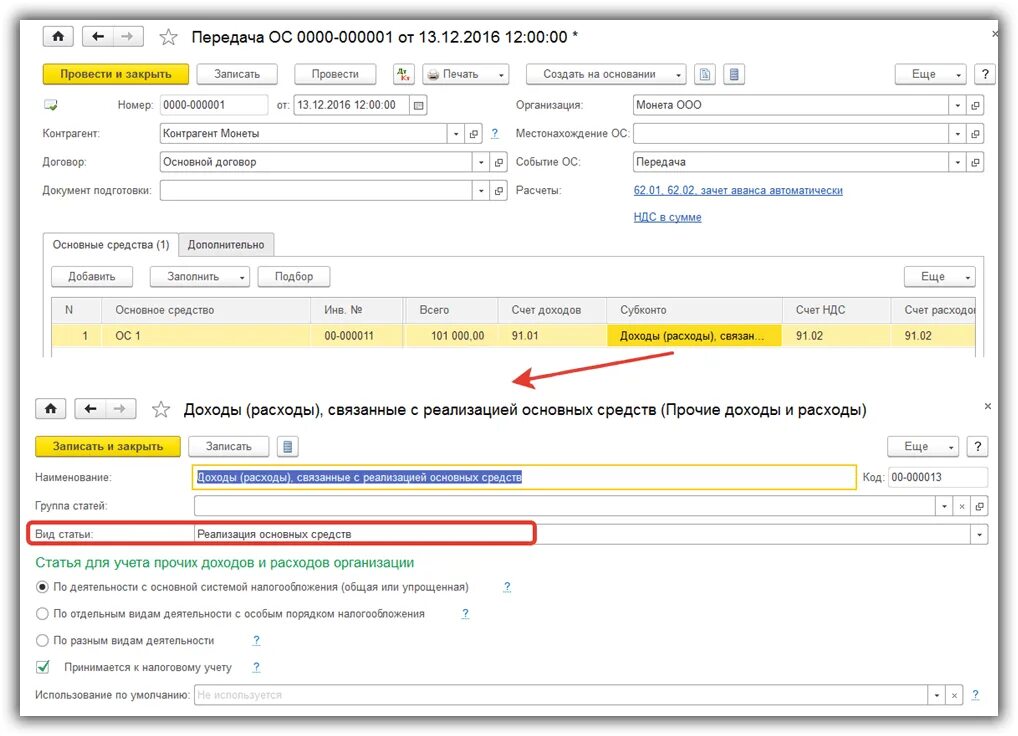
Task: Clear the Использование по умолчанию field
Action: tap(954, 695)
